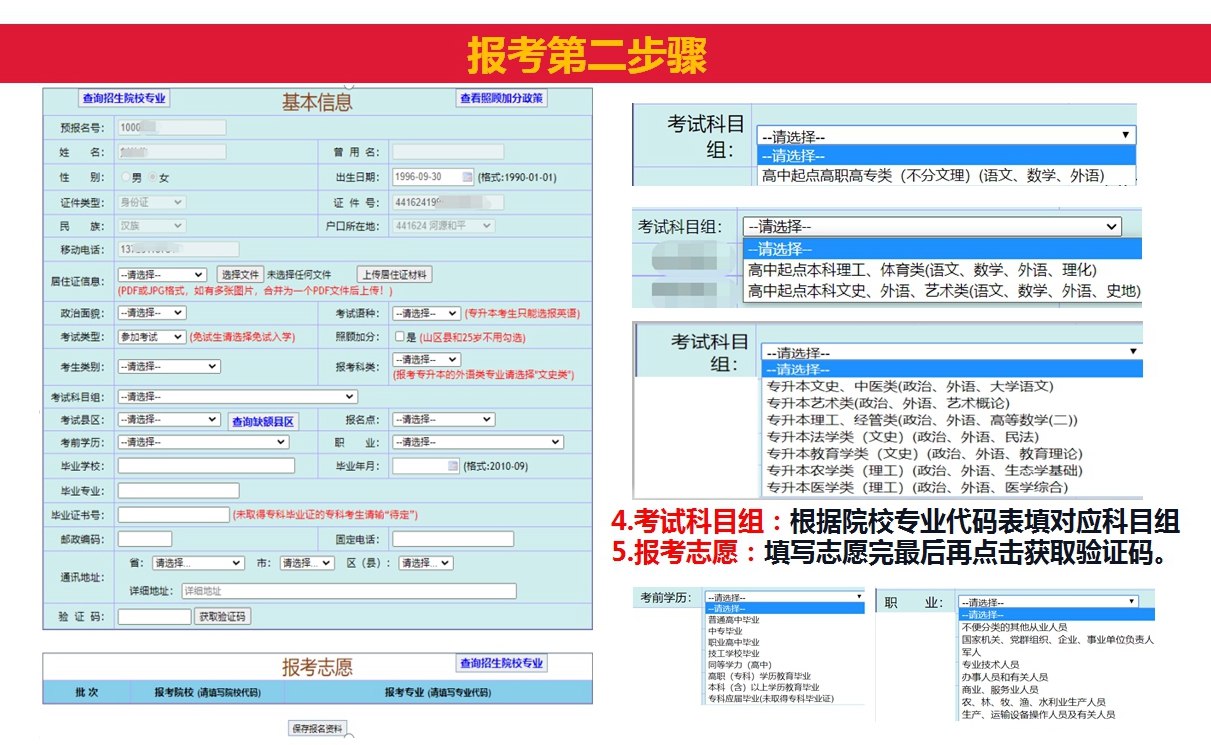The image size is (1211, 745).
Task: Select 技工学校毕业 in 考前学历 list
Action: 733,653
